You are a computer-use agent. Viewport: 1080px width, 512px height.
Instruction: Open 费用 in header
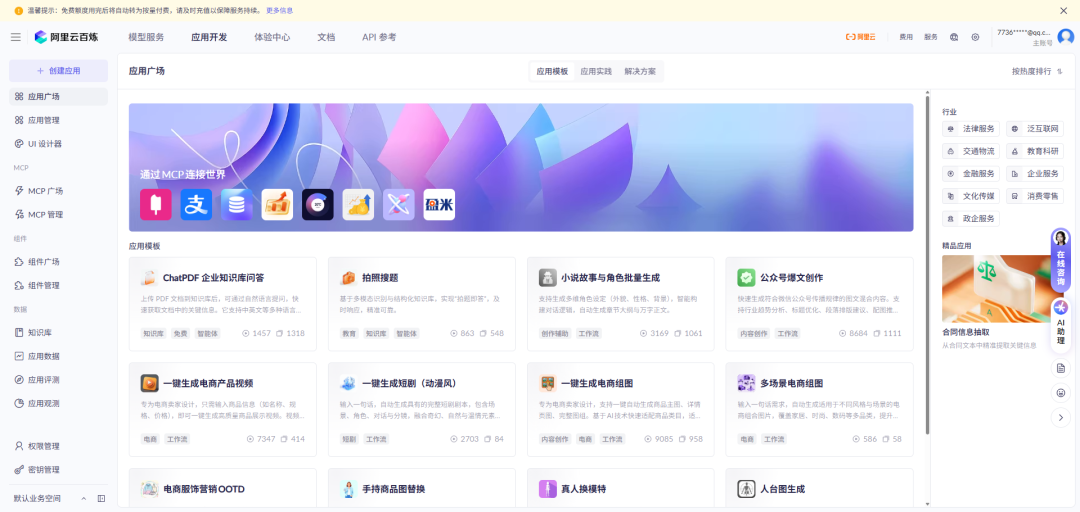click(x=906, y=37)
